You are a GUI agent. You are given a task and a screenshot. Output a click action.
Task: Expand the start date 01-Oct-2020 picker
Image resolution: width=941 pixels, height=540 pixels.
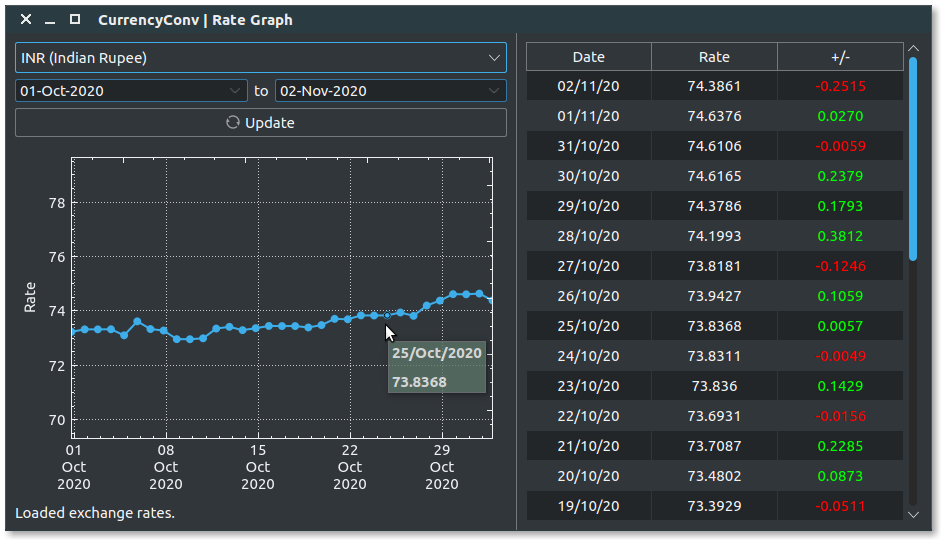click(x=234, y=91)
